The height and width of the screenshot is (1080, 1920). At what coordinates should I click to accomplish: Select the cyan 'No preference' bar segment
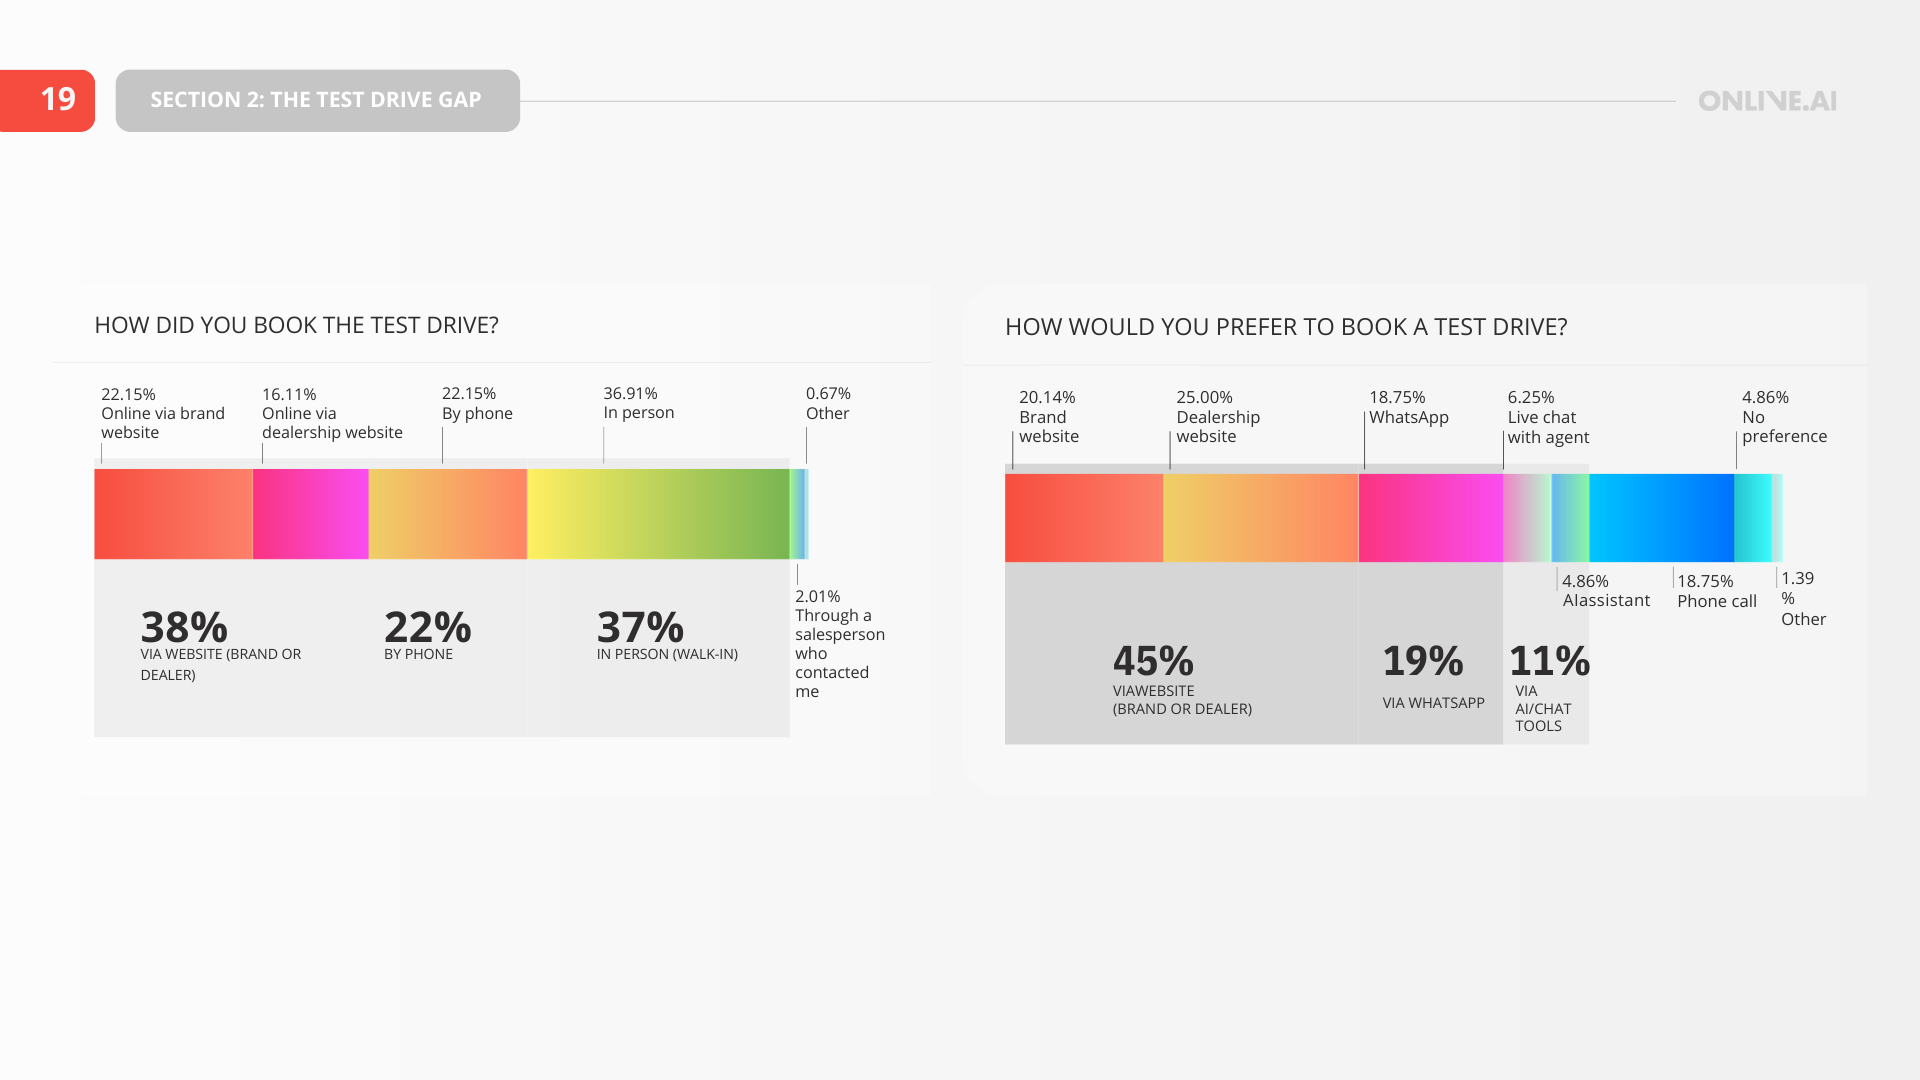point(1752,518)
